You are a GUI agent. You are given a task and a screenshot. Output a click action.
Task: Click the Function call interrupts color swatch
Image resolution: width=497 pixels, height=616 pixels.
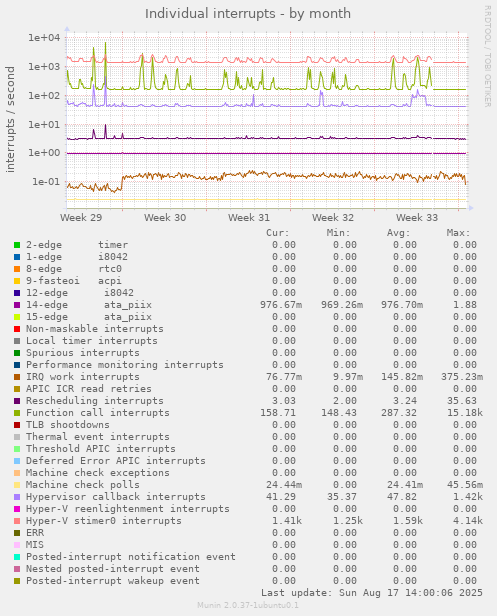17,413
